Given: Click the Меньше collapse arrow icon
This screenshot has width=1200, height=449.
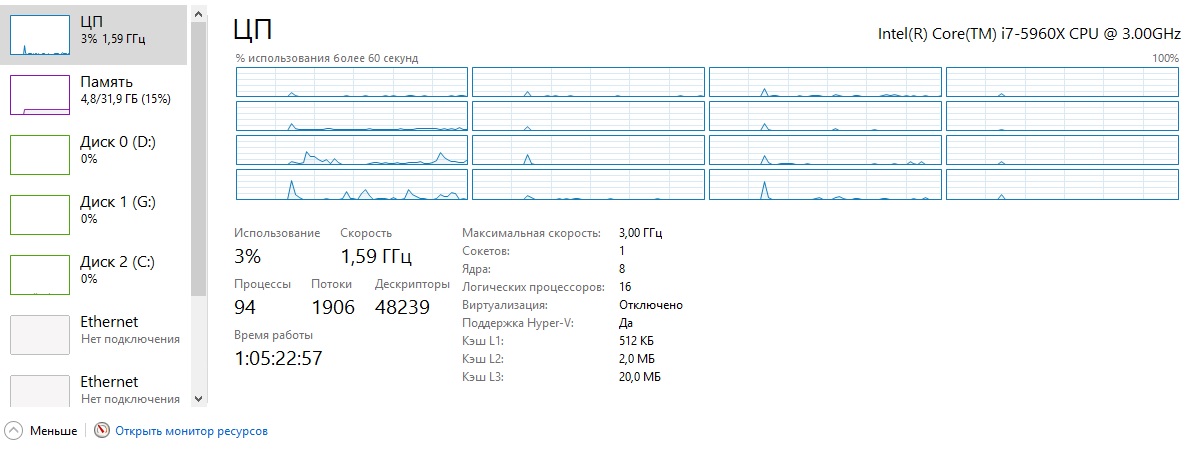Looking at the screenshot, I should [14, 431].
